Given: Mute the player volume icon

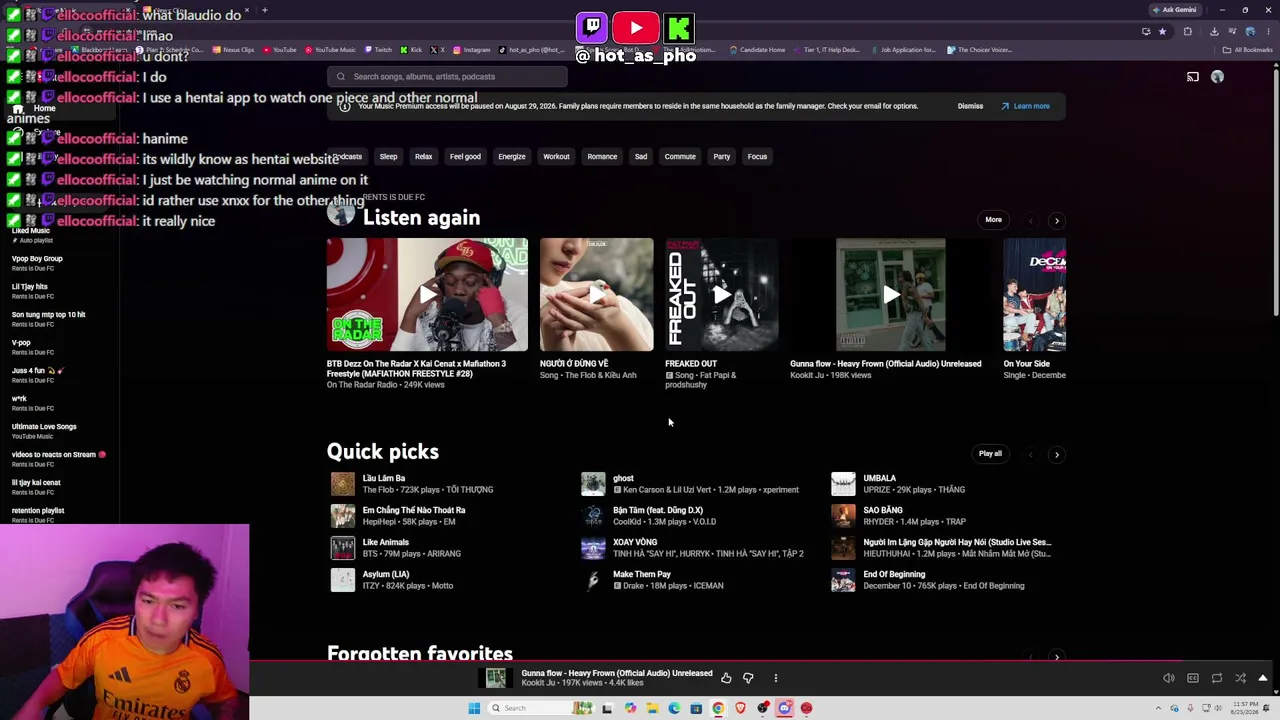Looking at the screenshot, I should coord(1169,678).
